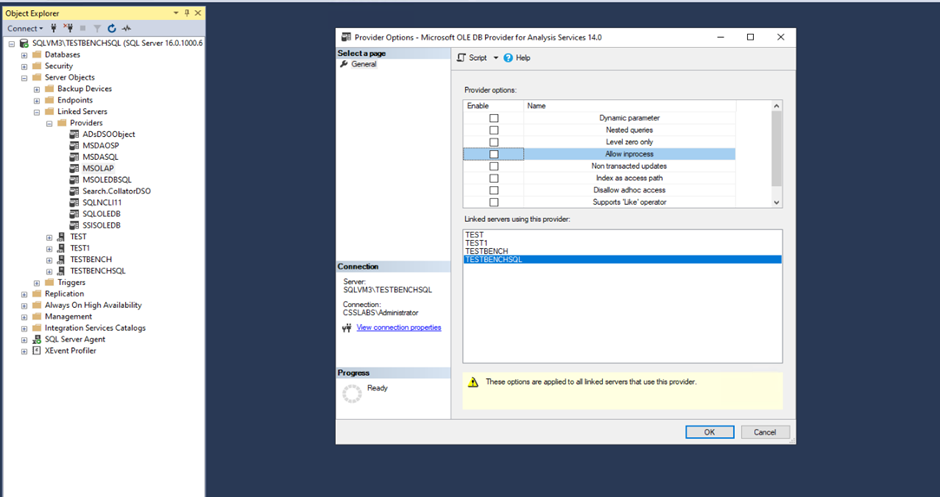Enable the Non transacted updates checkbox
This screenshot has height=497, width=940.
(x=494, y=166)
